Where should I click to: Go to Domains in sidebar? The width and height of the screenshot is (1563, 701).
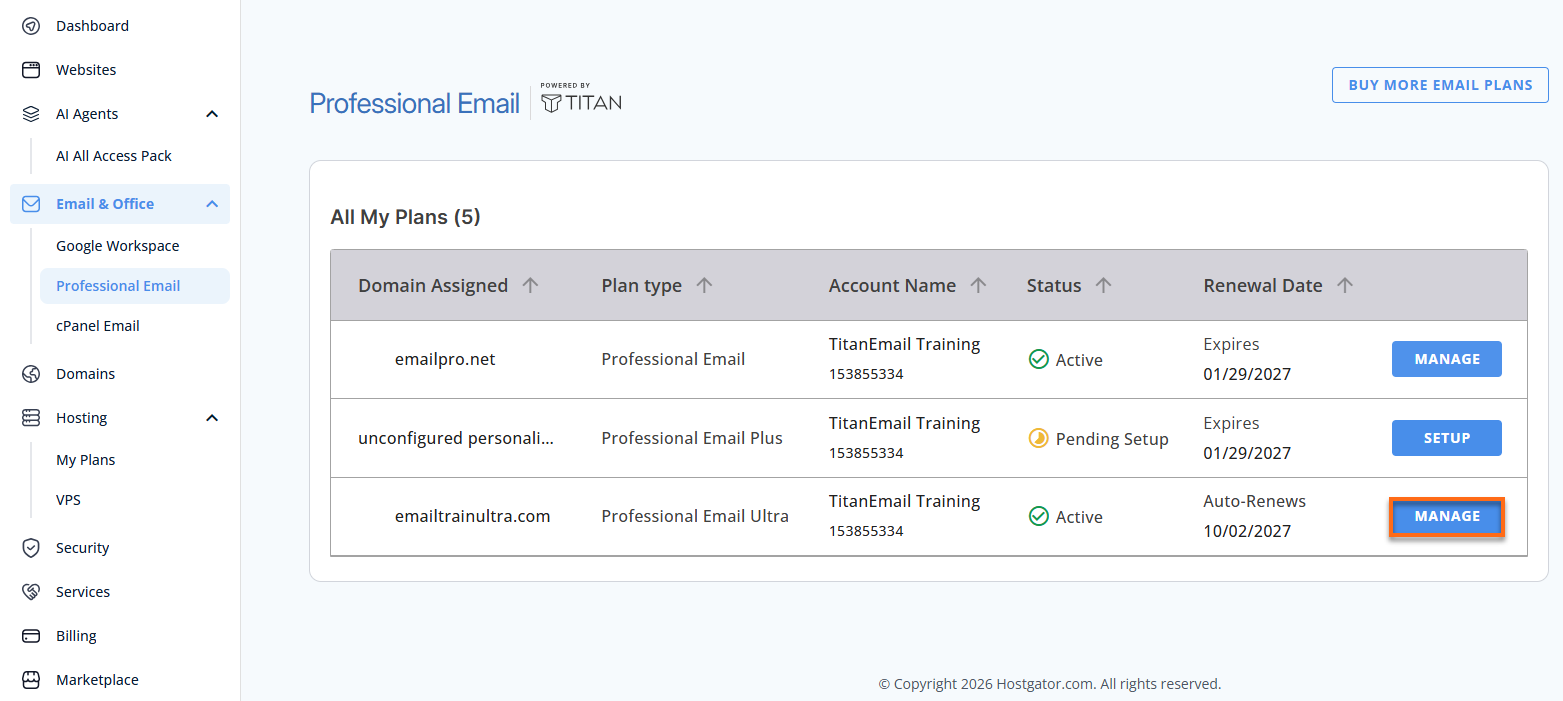point(85,374)
